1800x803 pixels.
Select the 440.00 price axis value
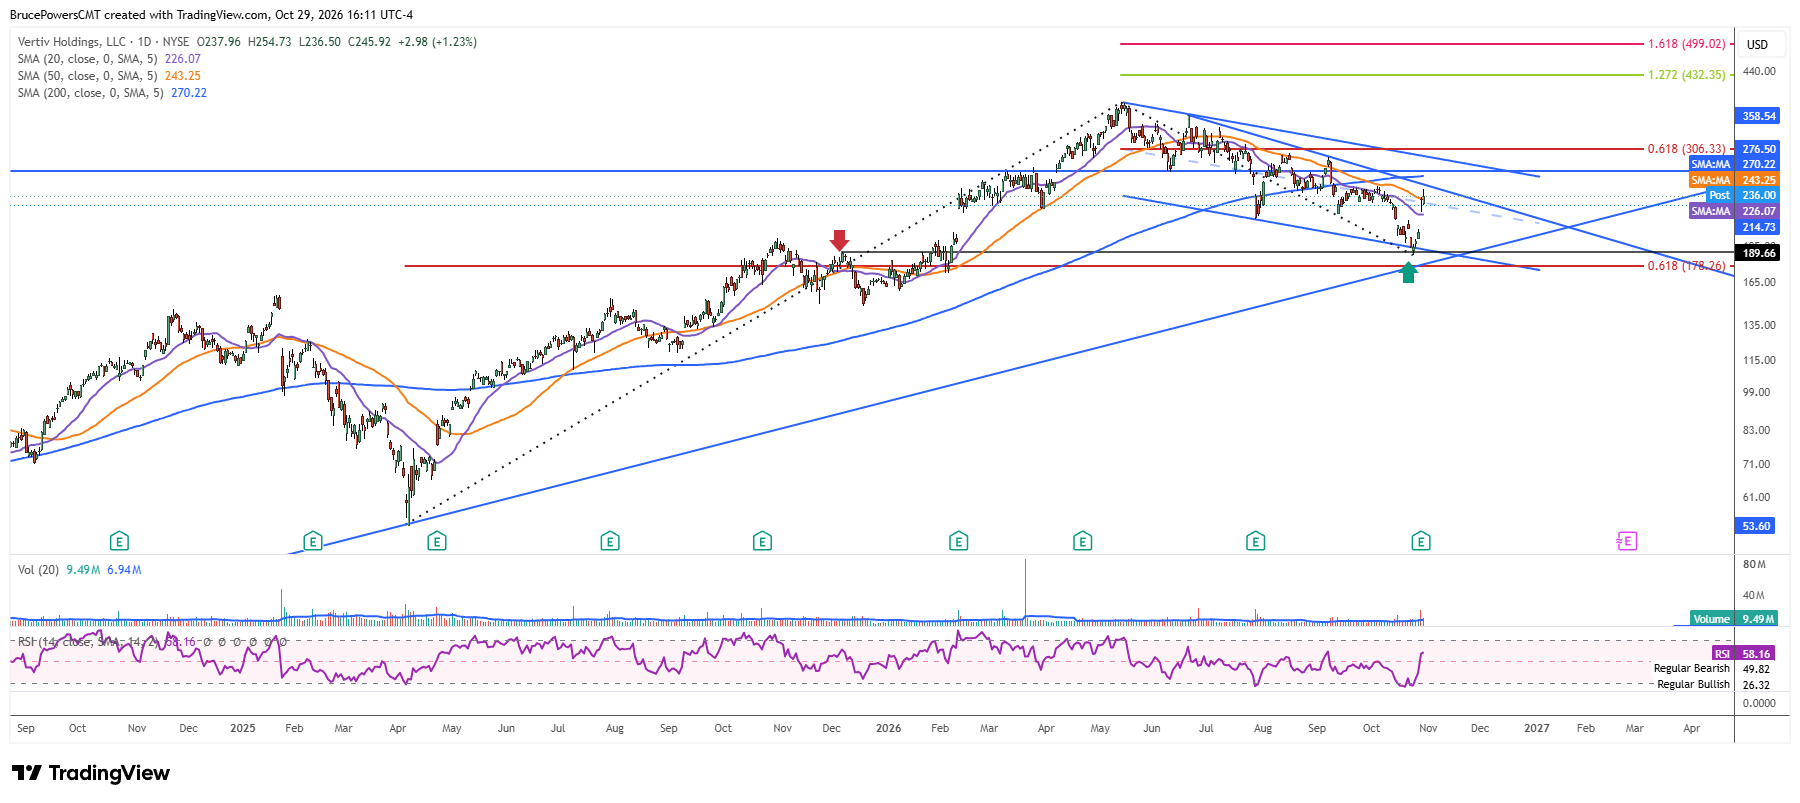pyautogui.click(x=1759, y=71)
